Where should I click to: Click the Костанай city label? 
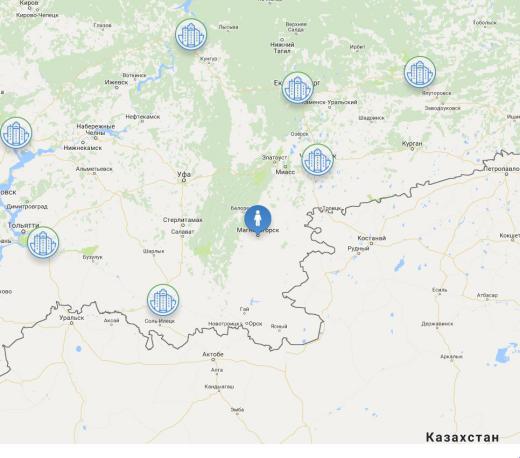tap(372, 238)
